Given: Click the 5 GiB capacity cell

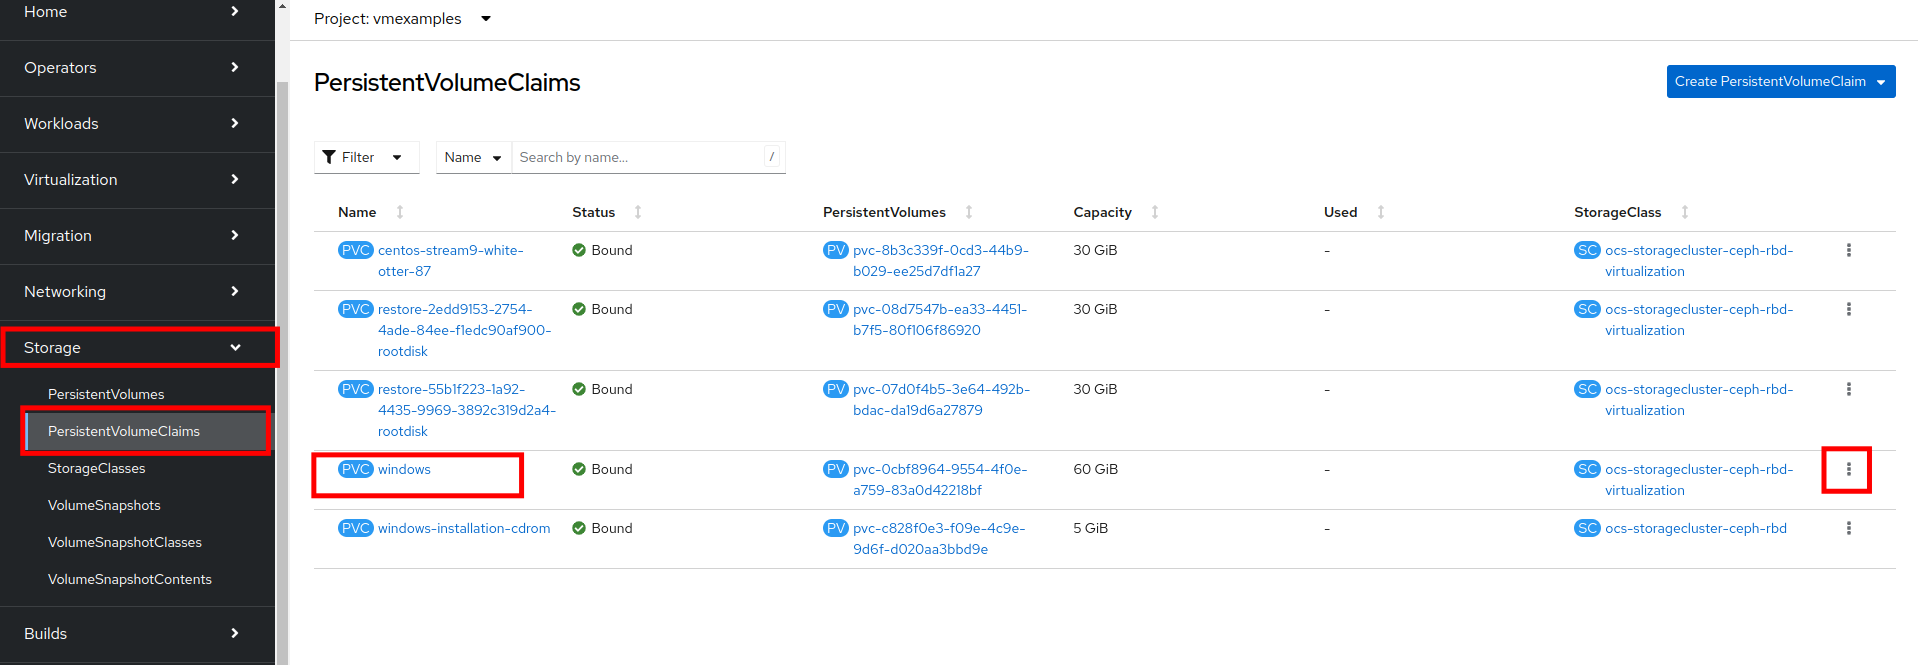Looking at the screenshot, I should click(x=1091, y=528).
